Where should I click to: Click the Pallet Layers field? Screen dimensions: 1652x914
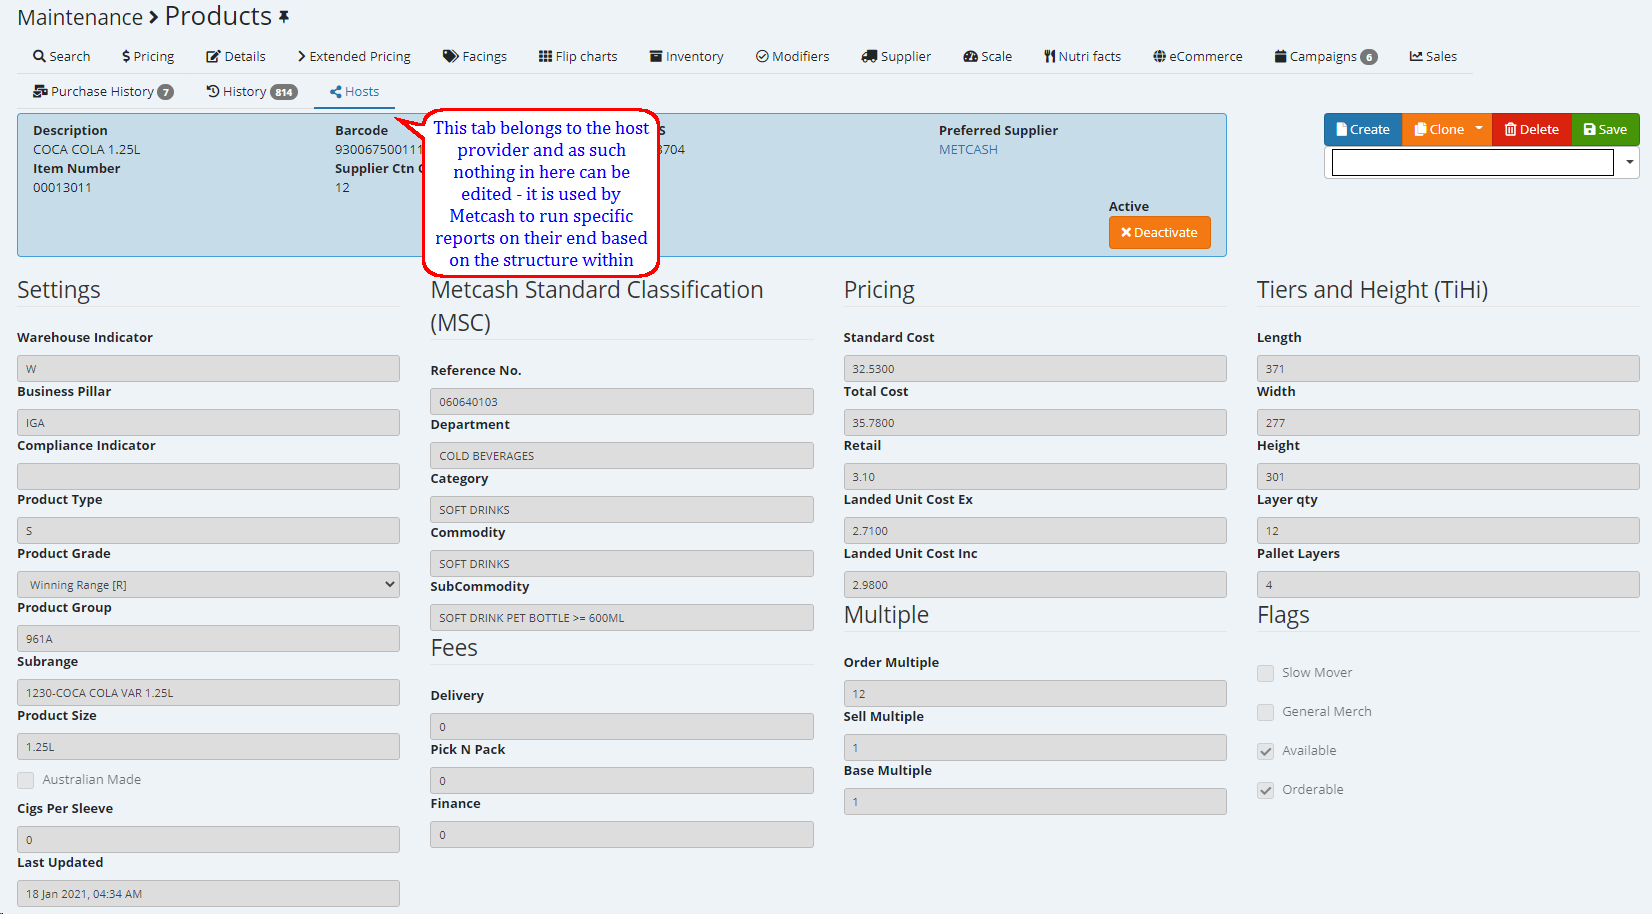[x=1448, y=585]
